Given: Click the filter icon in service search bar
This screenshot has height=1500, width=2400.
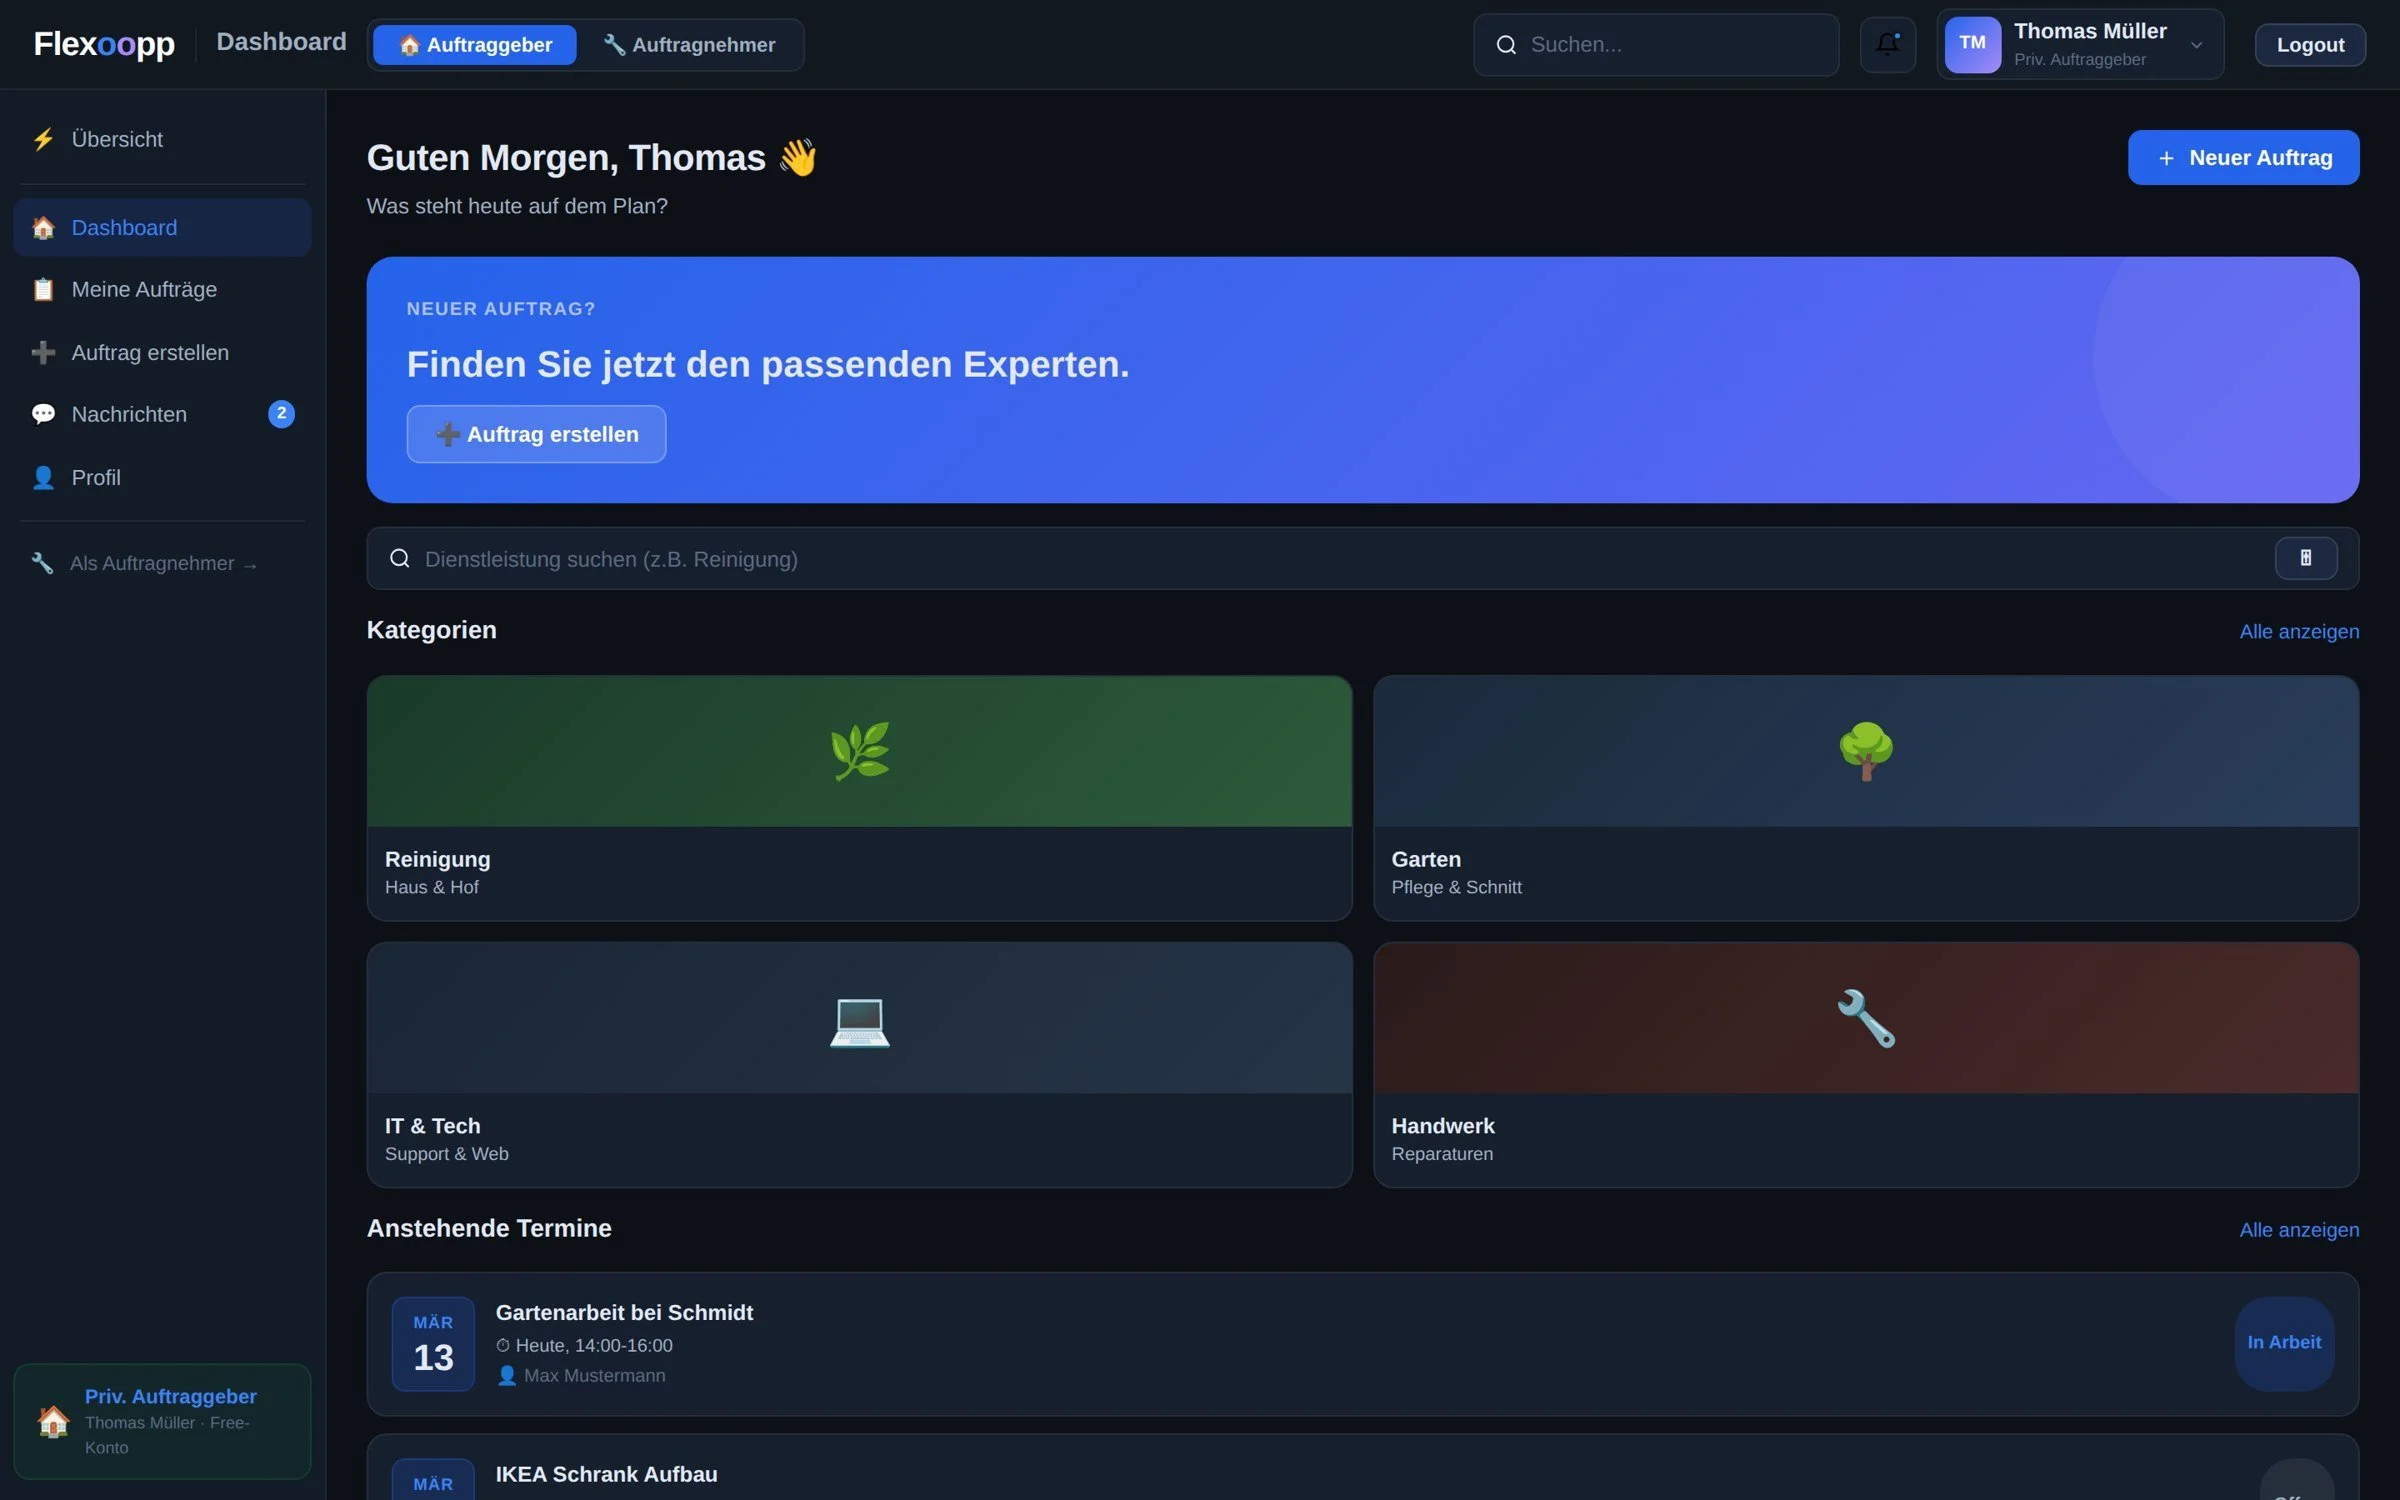Looking at the screenshot, I should [x=2305, y=558].
